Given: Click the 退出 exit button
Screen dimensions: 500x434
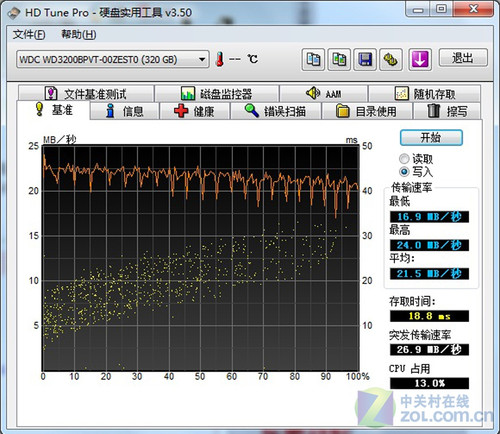Looking at the screenshot, I should pos(463,58).
